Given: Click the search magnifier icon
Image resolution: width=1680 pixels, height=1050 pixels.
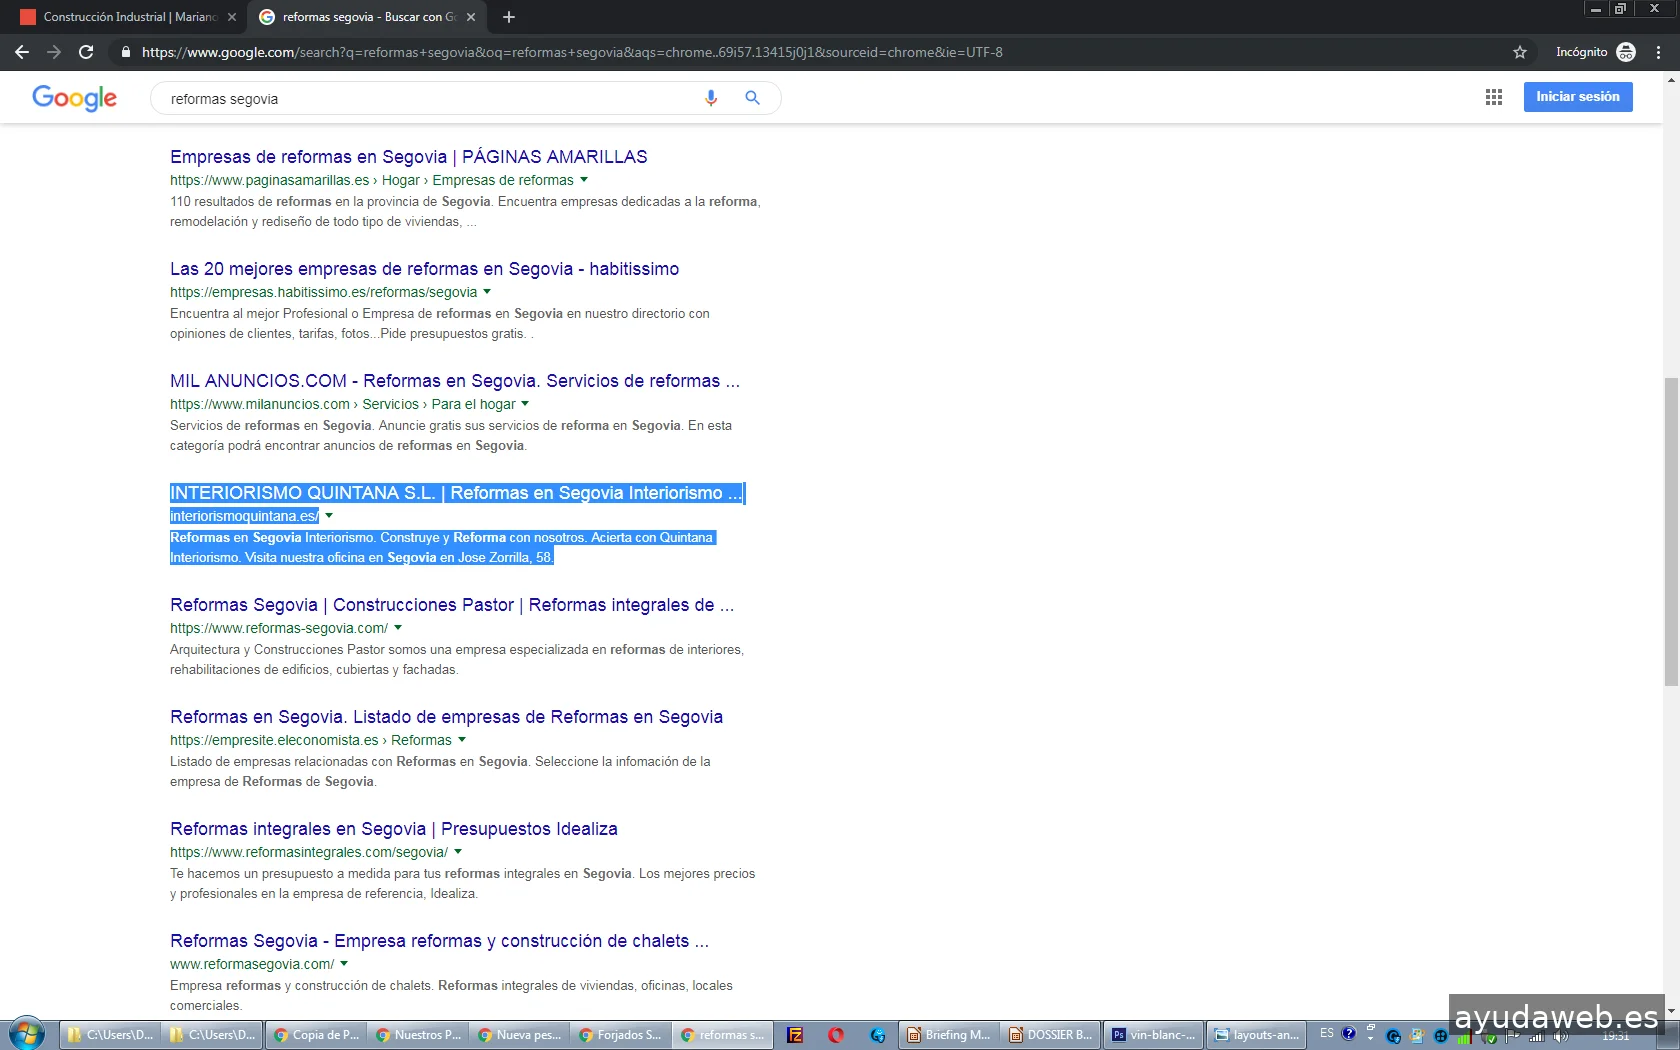Looking at the screenshot, I should click(x=752, y=98).
